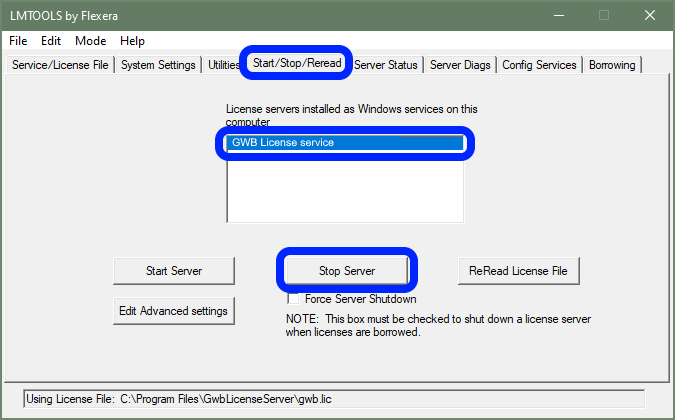
Task: Switch to Config Services tab
Action: click(x=539, y=65)
